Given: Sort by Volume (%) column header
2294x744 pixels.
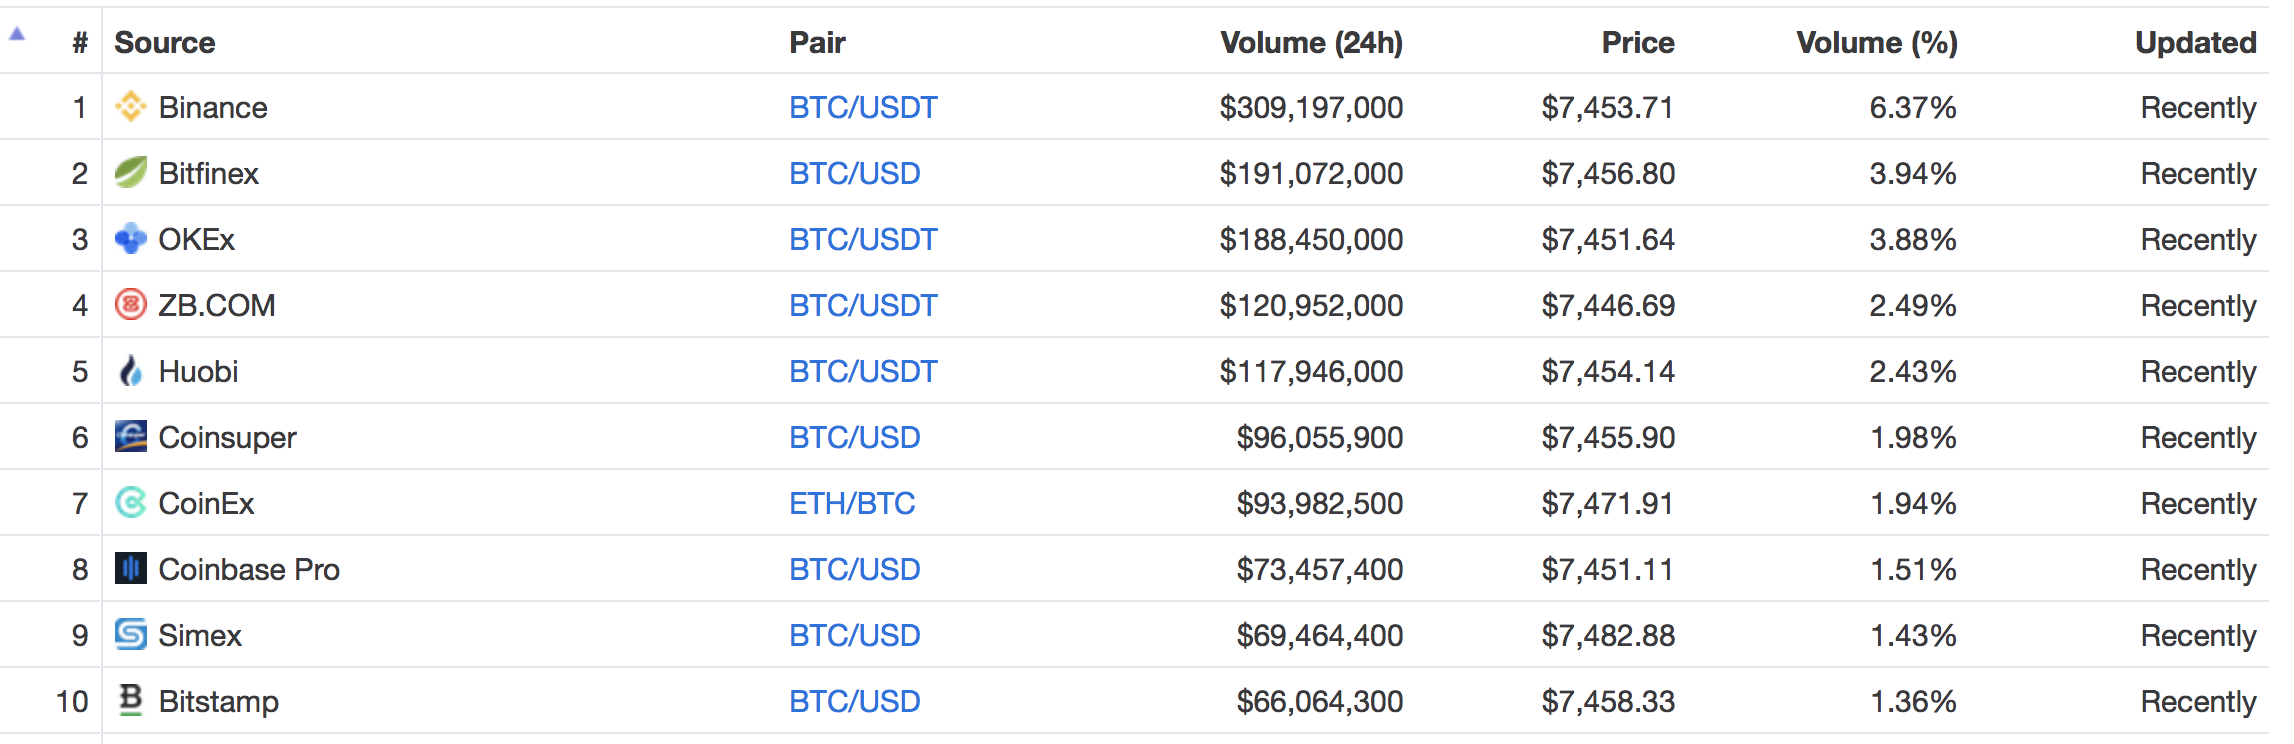Looking at the screenshot, I should click(x=1877, y=42).
